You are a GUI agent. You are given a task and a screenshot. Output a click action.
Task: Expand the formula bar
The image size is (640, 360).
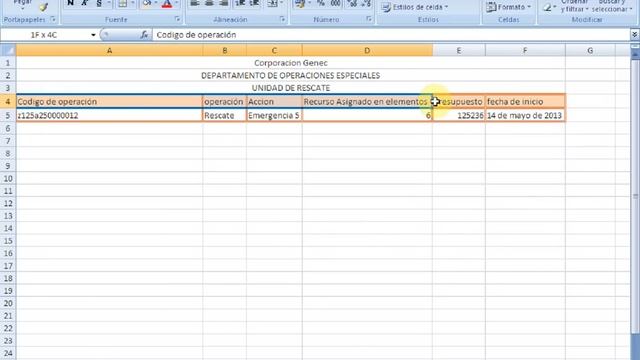pyautogui.click(x=635, y=35)
